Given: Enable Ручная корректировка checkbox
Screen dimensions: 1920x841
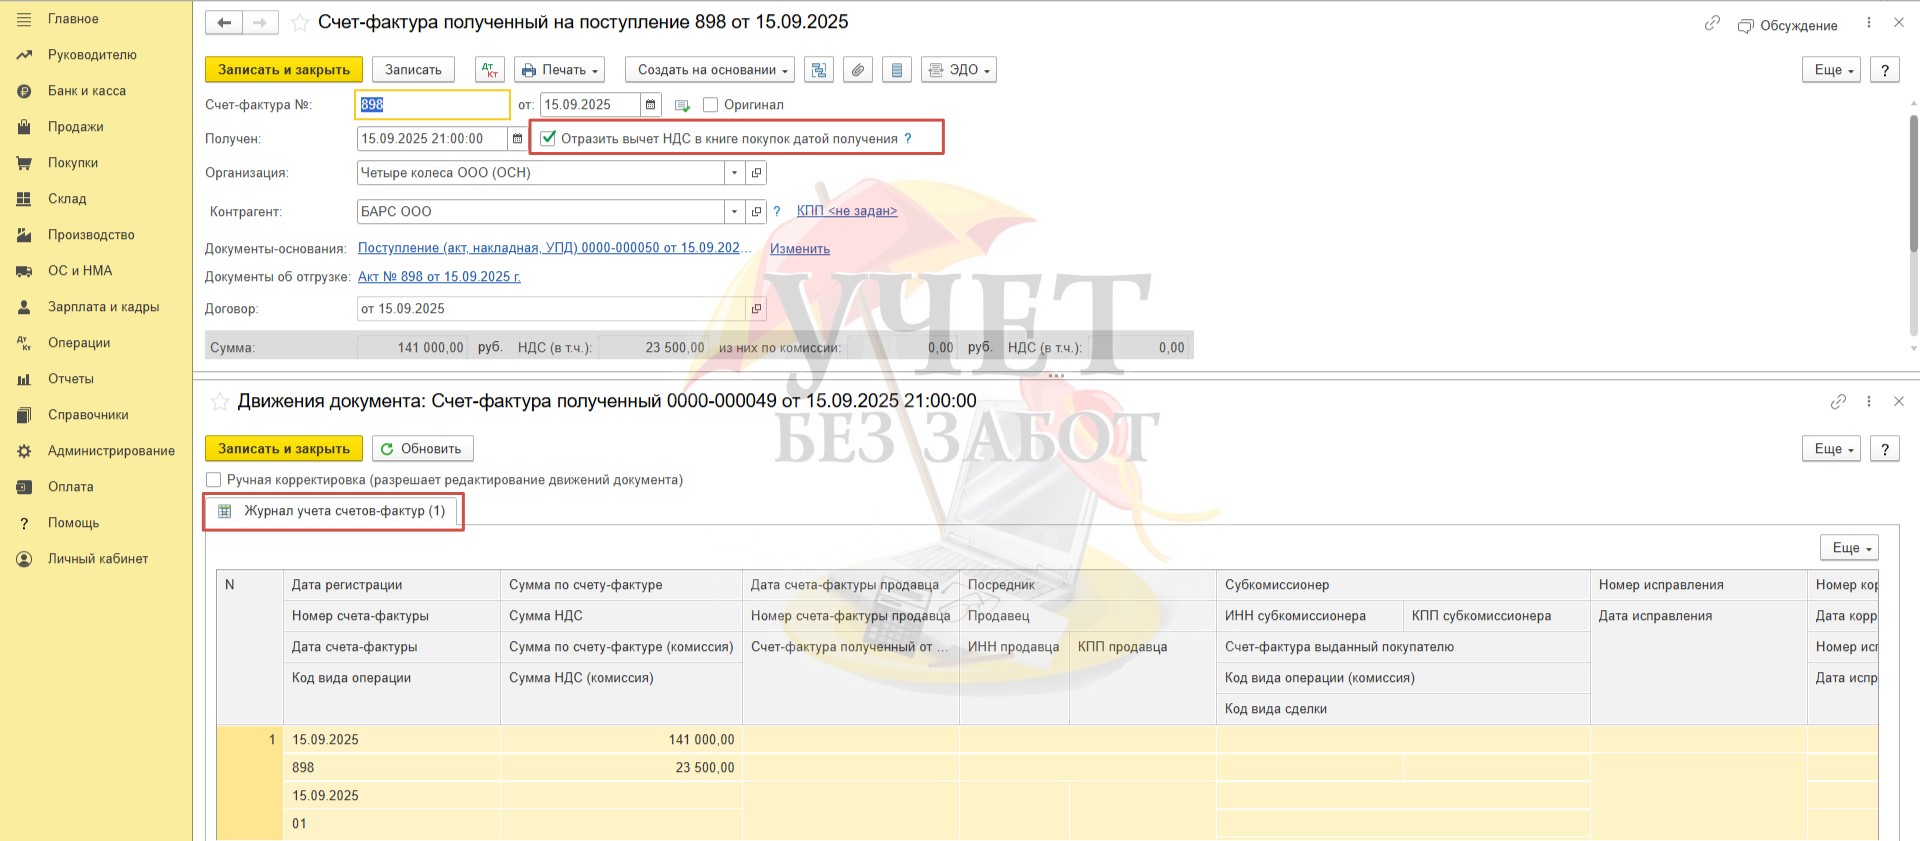Looking at the screenshot, I should (x=213, y=480).
